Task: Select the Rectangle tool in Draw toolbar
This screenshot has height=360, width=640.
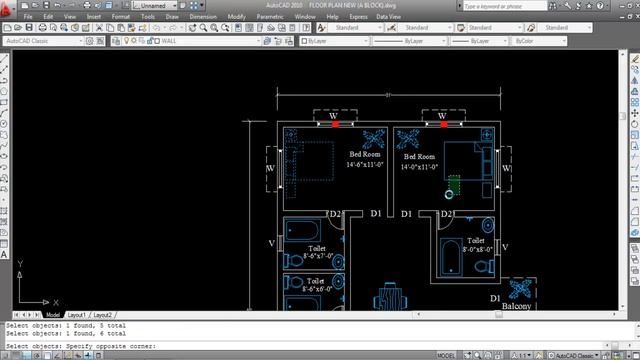Action: tap(4, 102)
